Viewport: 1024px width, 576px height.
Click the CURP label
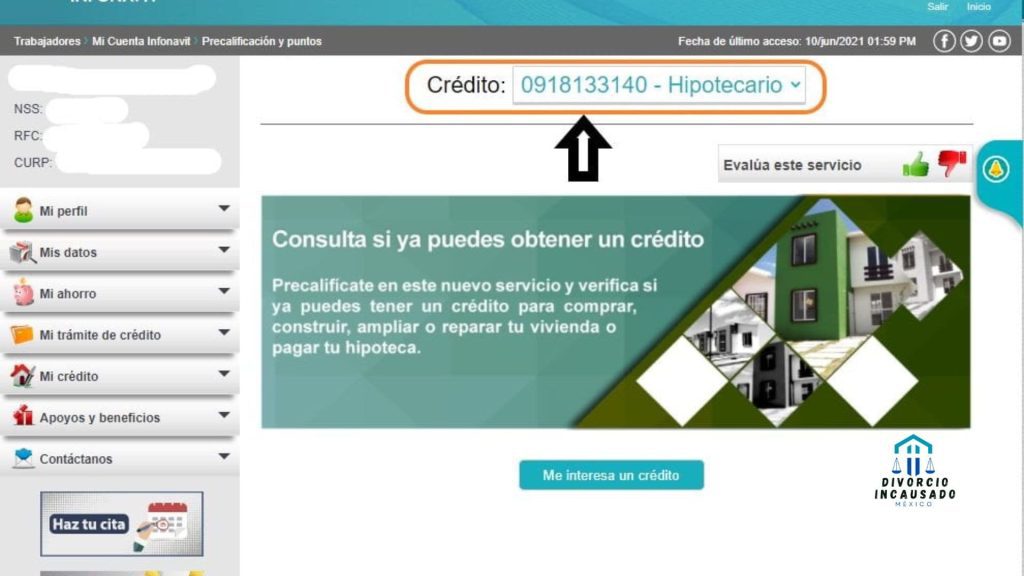[33, 163]
